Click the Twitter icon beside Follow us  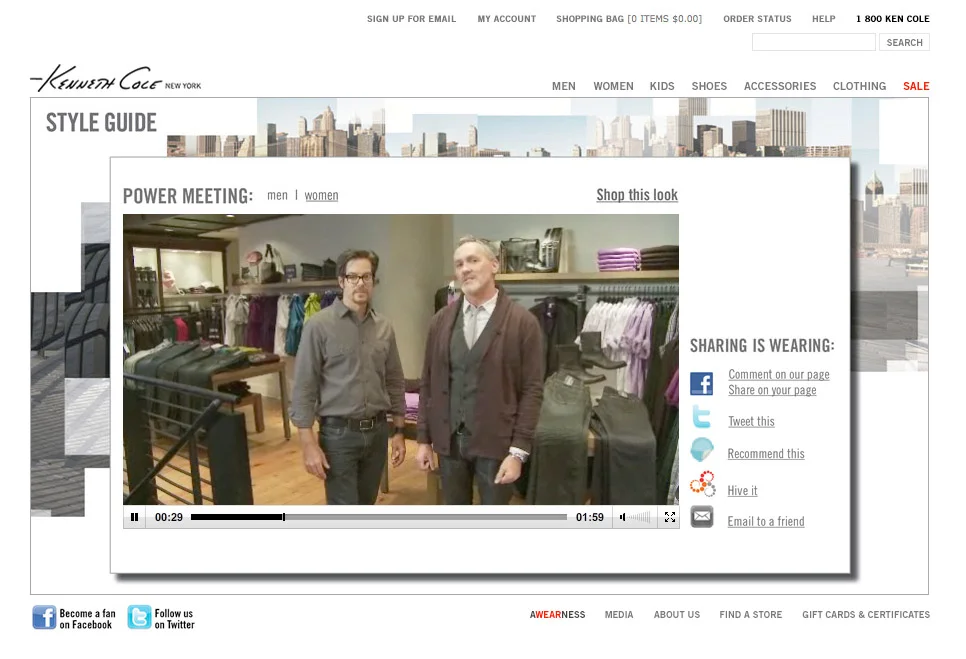(139, 617)
